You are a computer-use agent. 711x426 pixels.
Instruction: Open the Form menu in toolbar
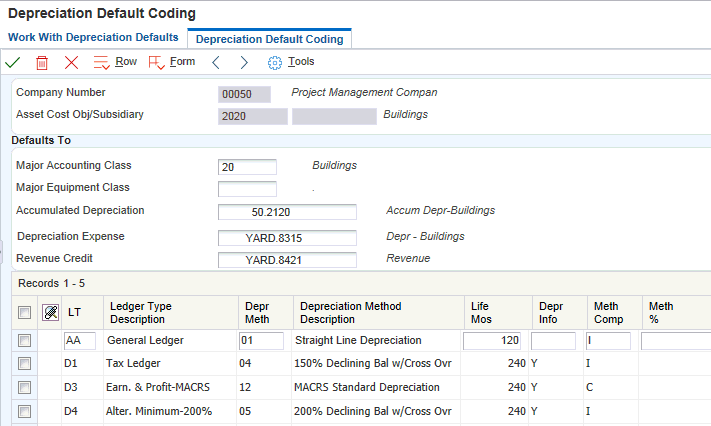tap(172, 62)
